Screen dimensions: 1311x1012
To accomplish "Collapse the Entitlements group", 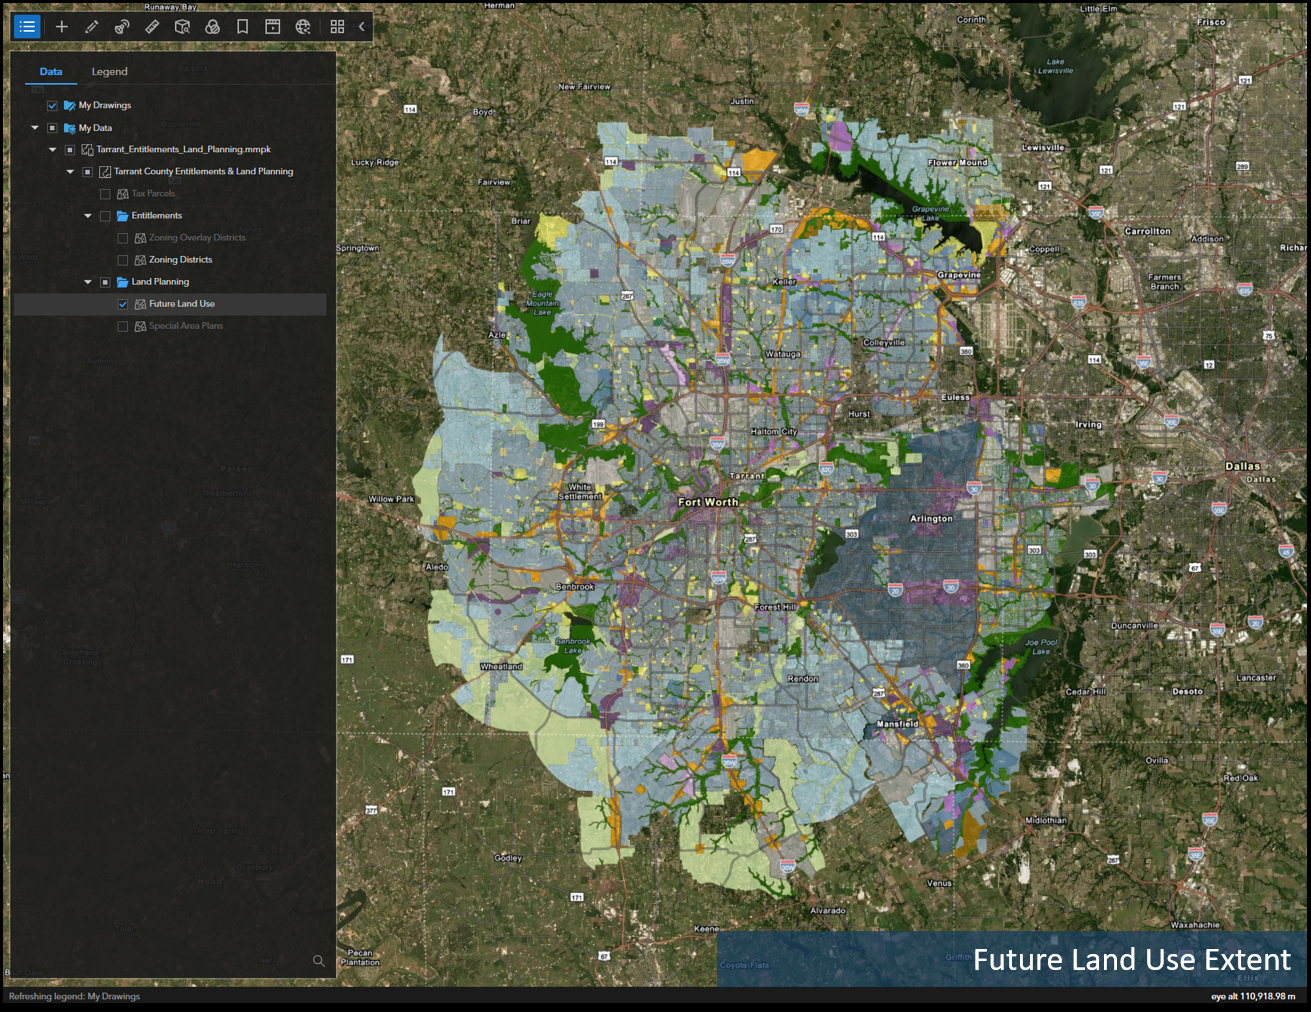I will tap(87, 215).
